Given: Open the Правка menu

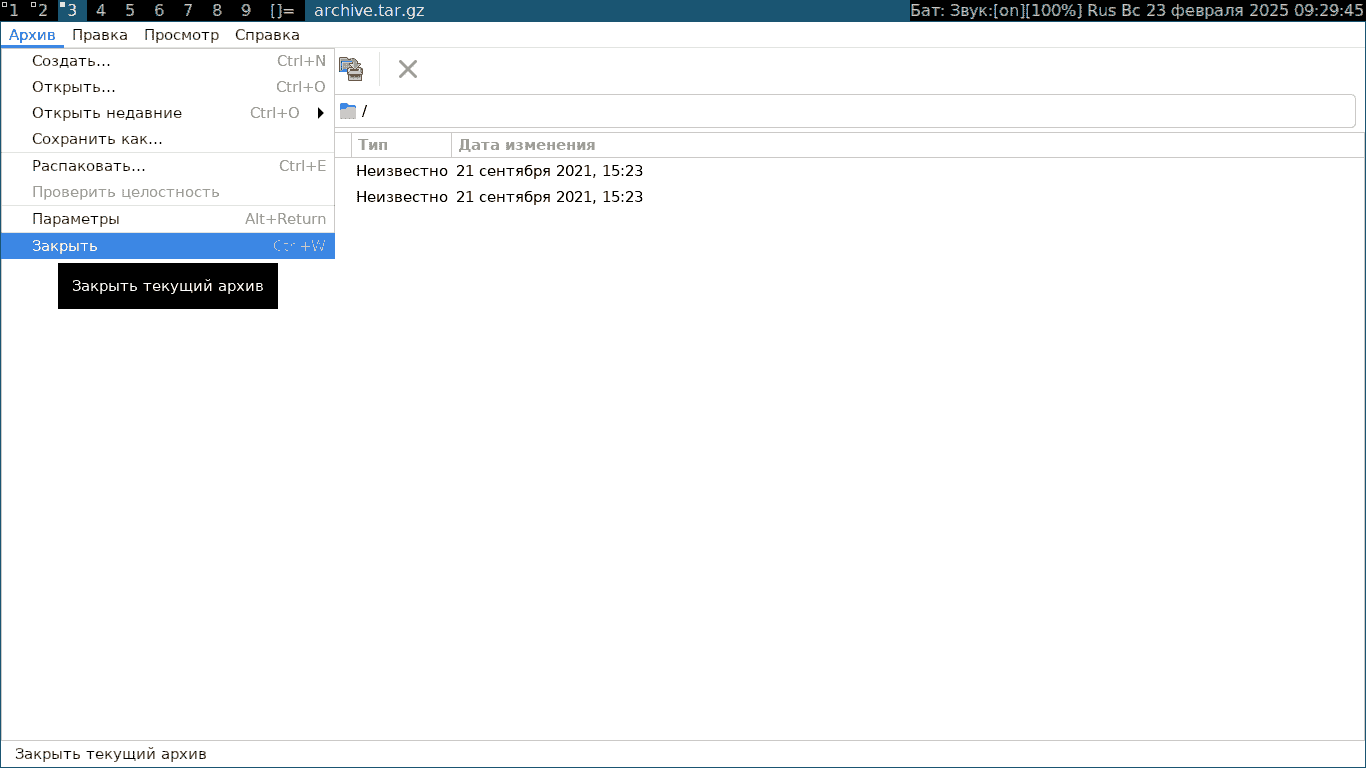Looking at the screenshot, I should [100, 35].
